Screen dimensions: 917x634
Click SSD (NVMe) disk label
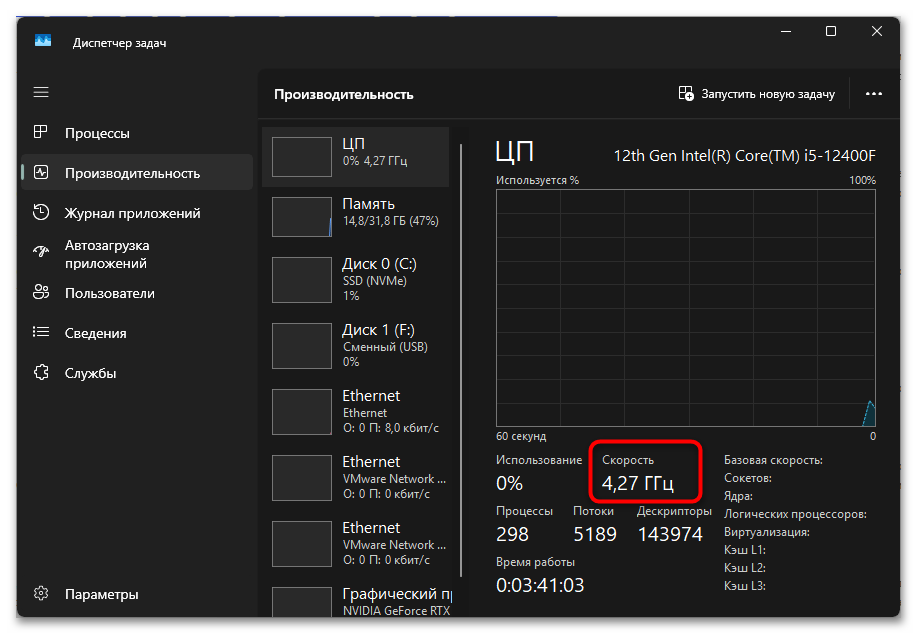point(374,281)
